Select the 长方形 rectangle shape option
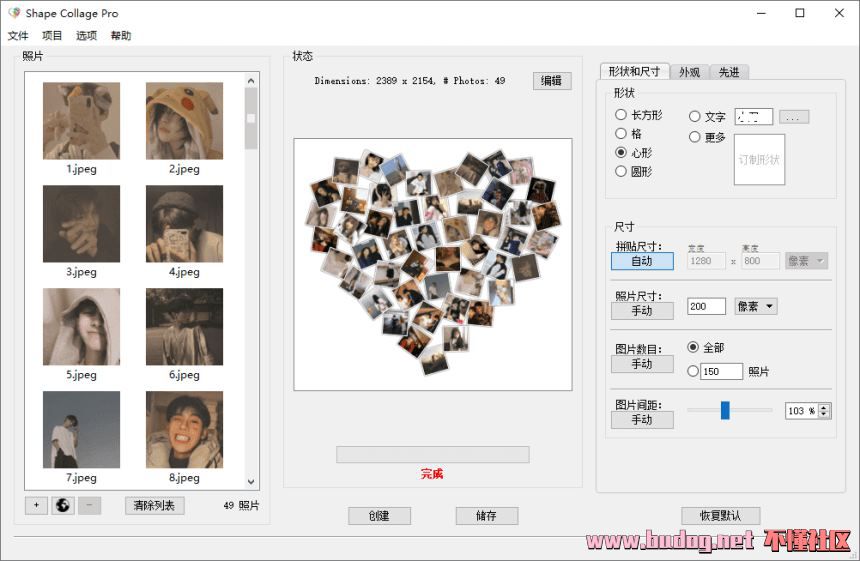This screenshot has height=561, width=860. pyautogui.click(x=621, y=116)
